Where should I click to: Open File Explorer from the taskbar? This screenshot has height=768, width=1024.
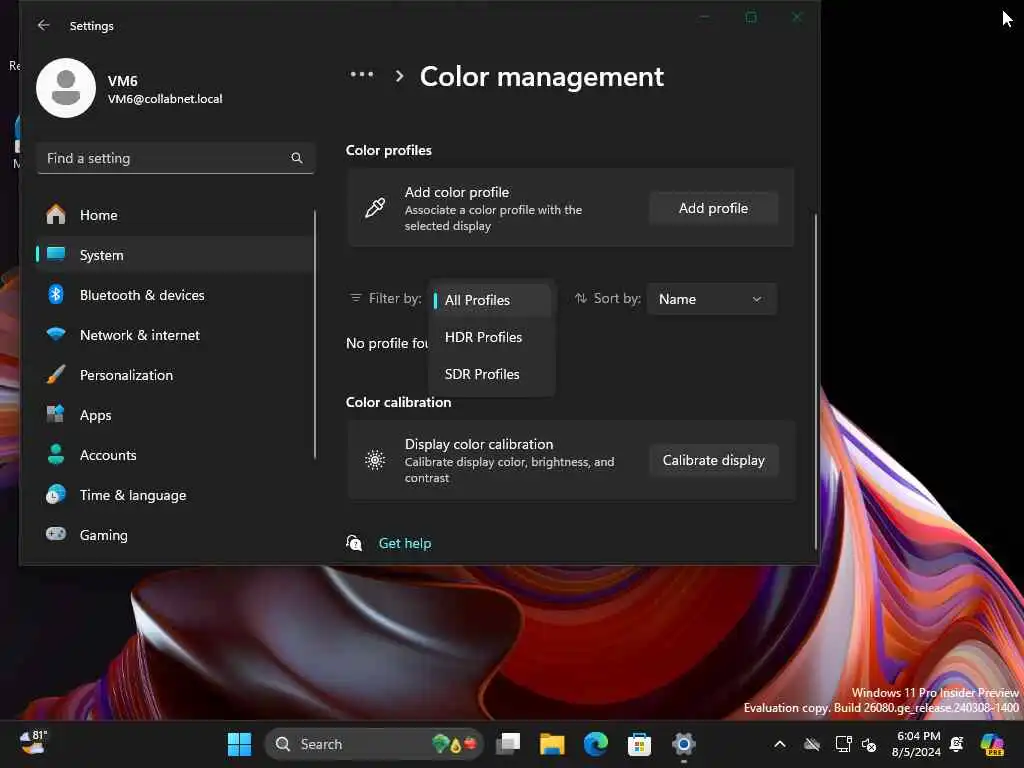point(552,744)
